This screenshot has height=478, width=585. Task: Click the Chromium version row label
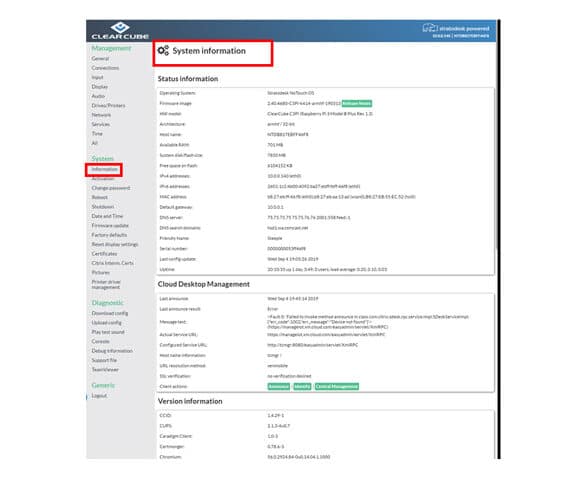point(171,457)
